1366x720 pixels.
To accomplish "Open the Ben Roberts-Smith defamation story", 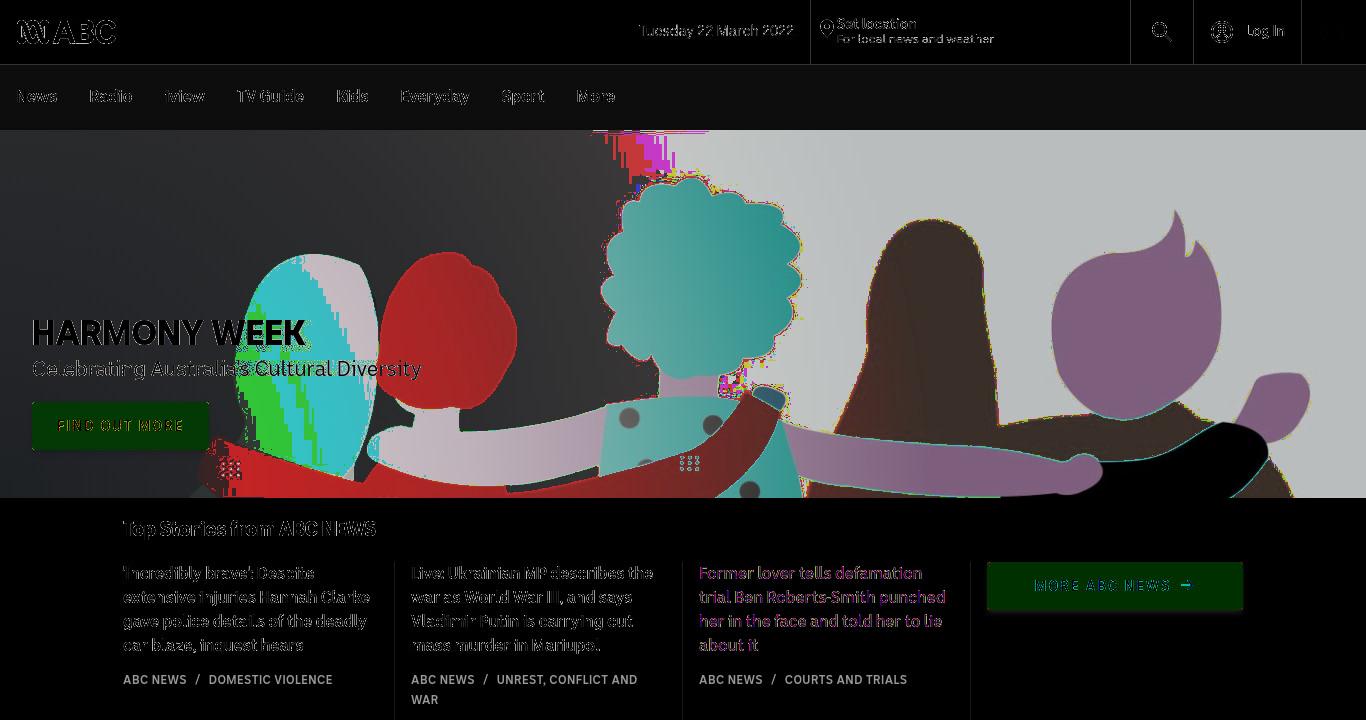I will tap(822, 609).
